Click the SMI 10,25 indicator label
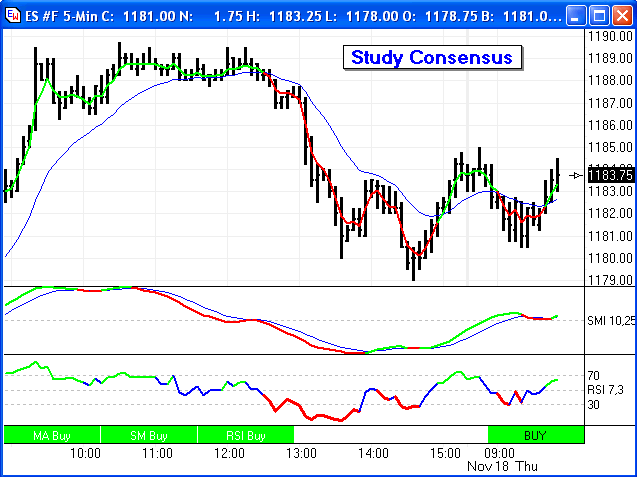 tap(611, 319)
